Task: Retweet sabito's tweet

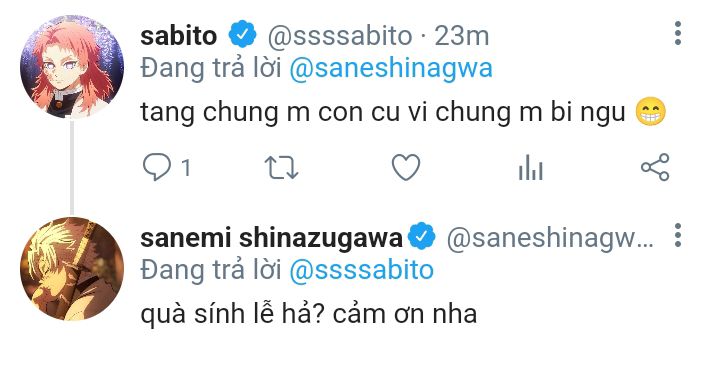Action: tap(281, 168)
